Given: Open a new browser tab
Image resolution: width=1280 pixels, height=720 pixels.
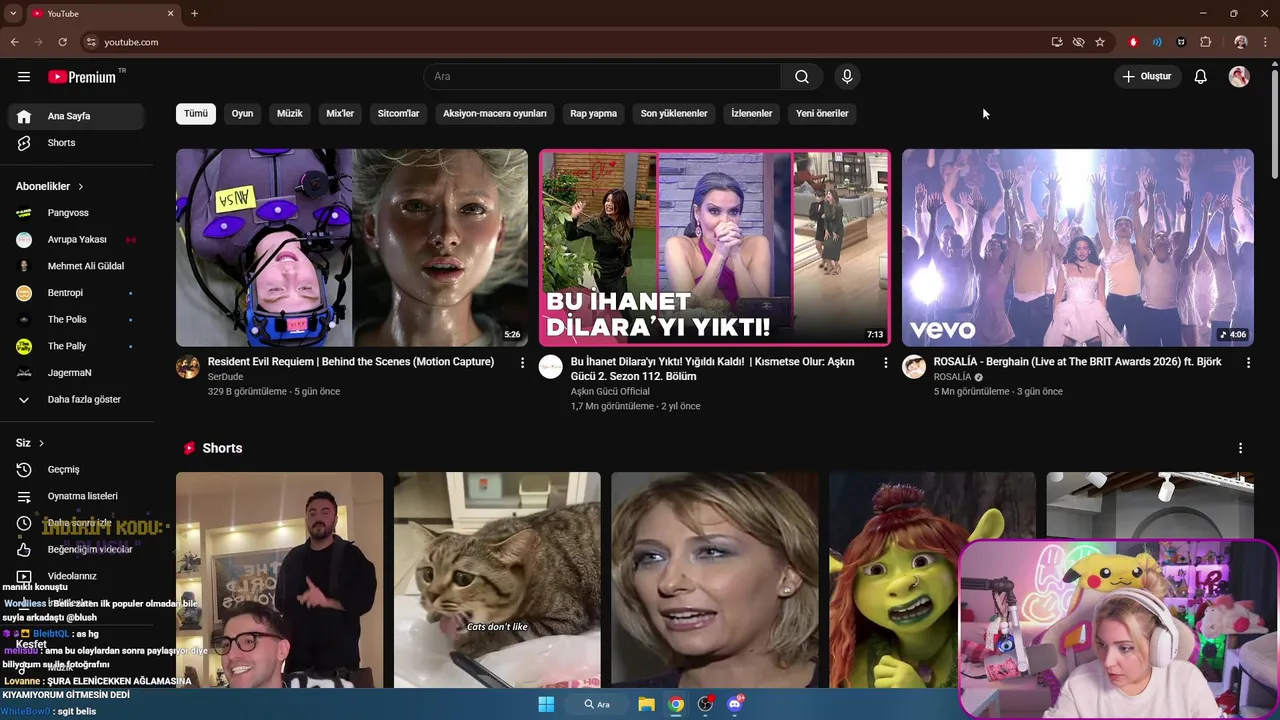Looking at the screenshot, I should (x=194, y=13).
